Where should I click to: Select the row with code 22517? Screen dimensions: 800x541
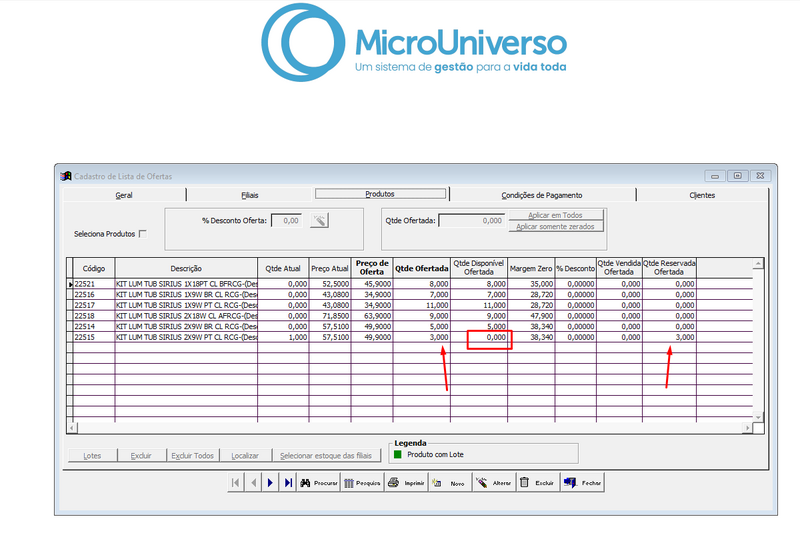[x=411, y=305]
